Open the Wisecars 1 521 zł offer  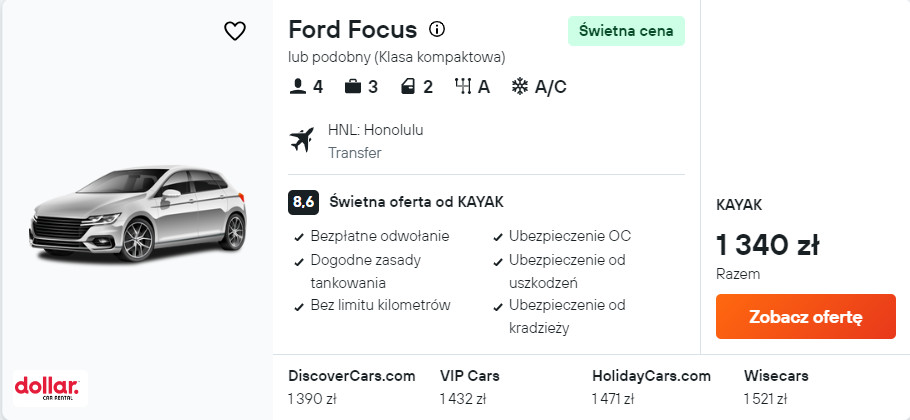click(776, 387)
